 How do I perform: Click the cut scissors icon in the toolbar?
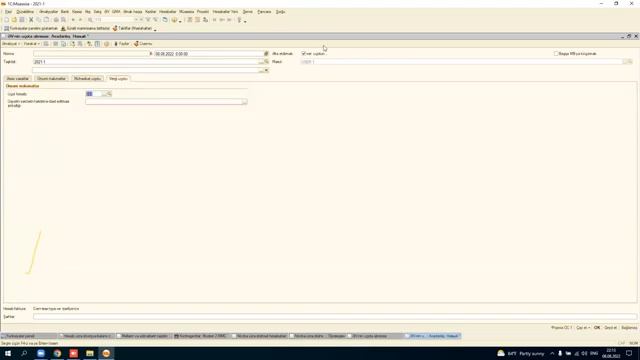coord(31,20)
